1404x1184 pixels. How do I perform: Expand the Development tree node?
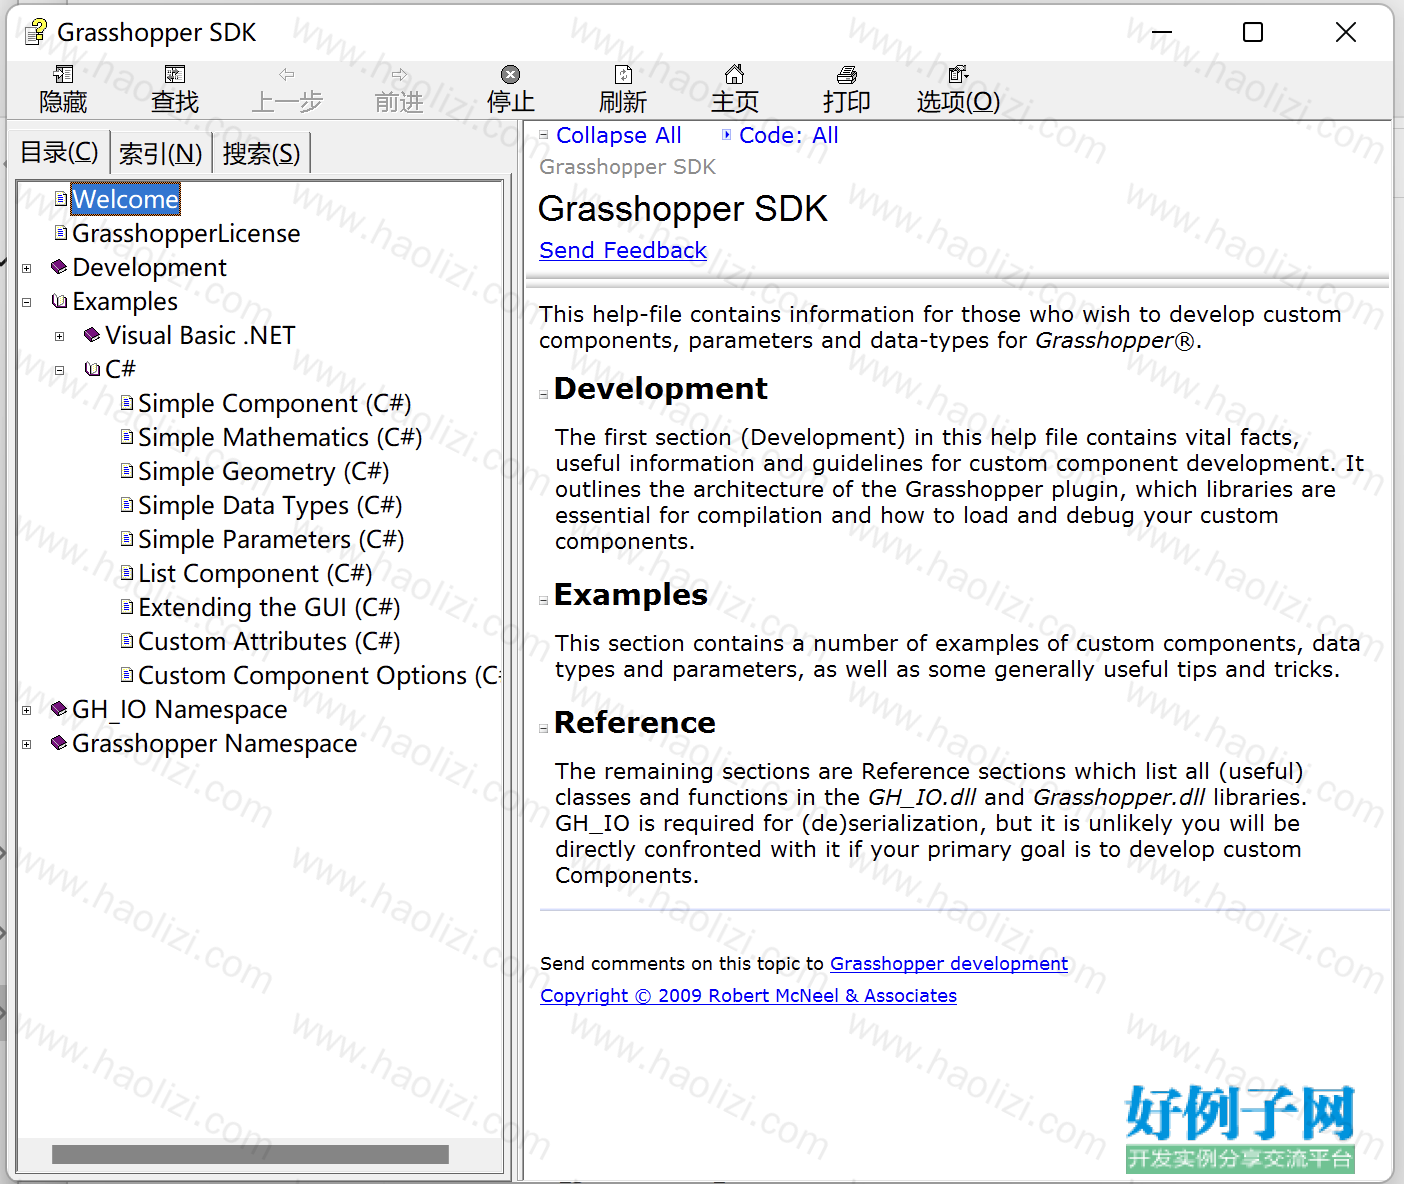click(27, 268)
